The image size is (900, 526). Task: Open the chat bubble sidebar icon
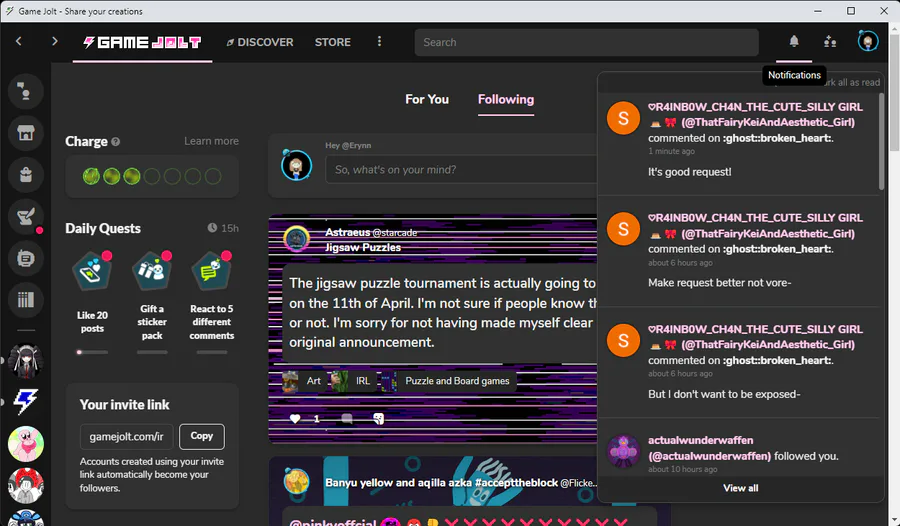tap(26, 258)
